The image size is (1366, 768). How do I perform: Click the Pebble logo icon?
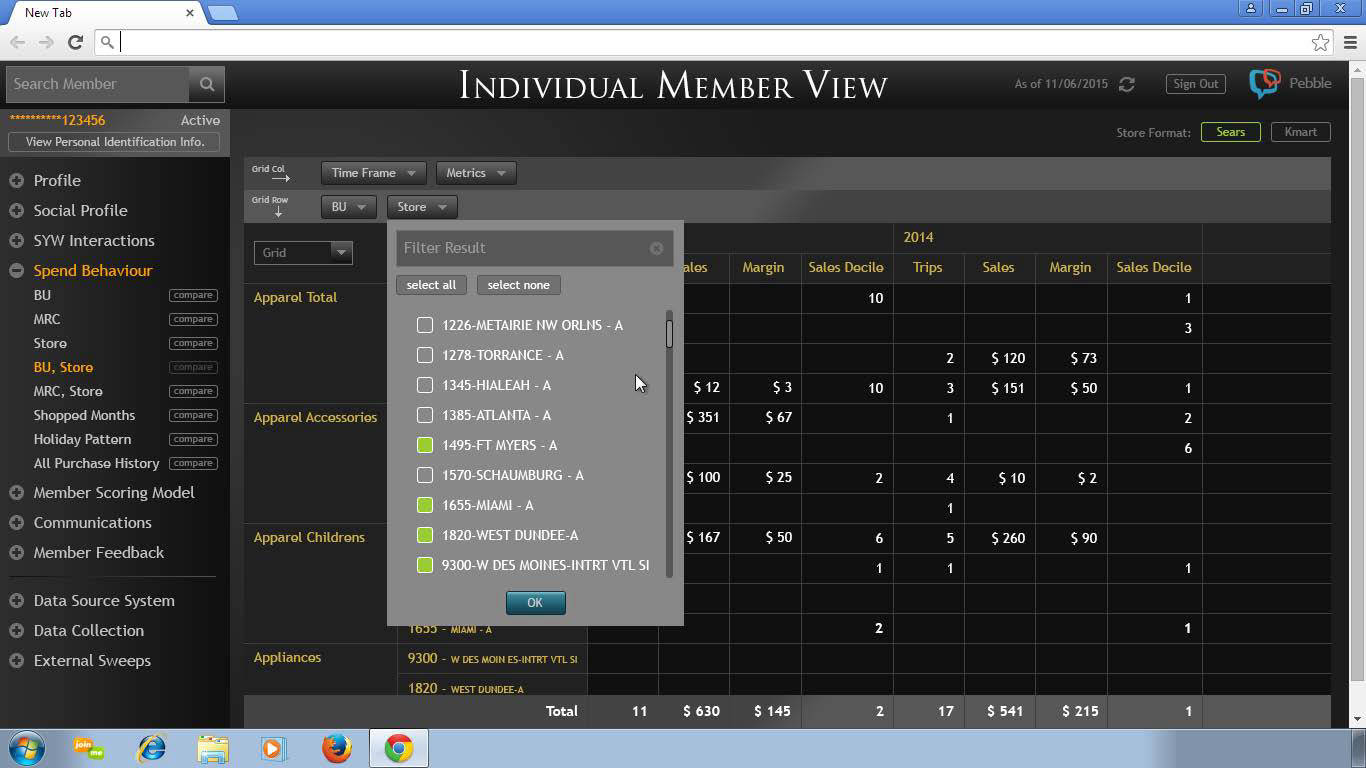coord(1265,84)
